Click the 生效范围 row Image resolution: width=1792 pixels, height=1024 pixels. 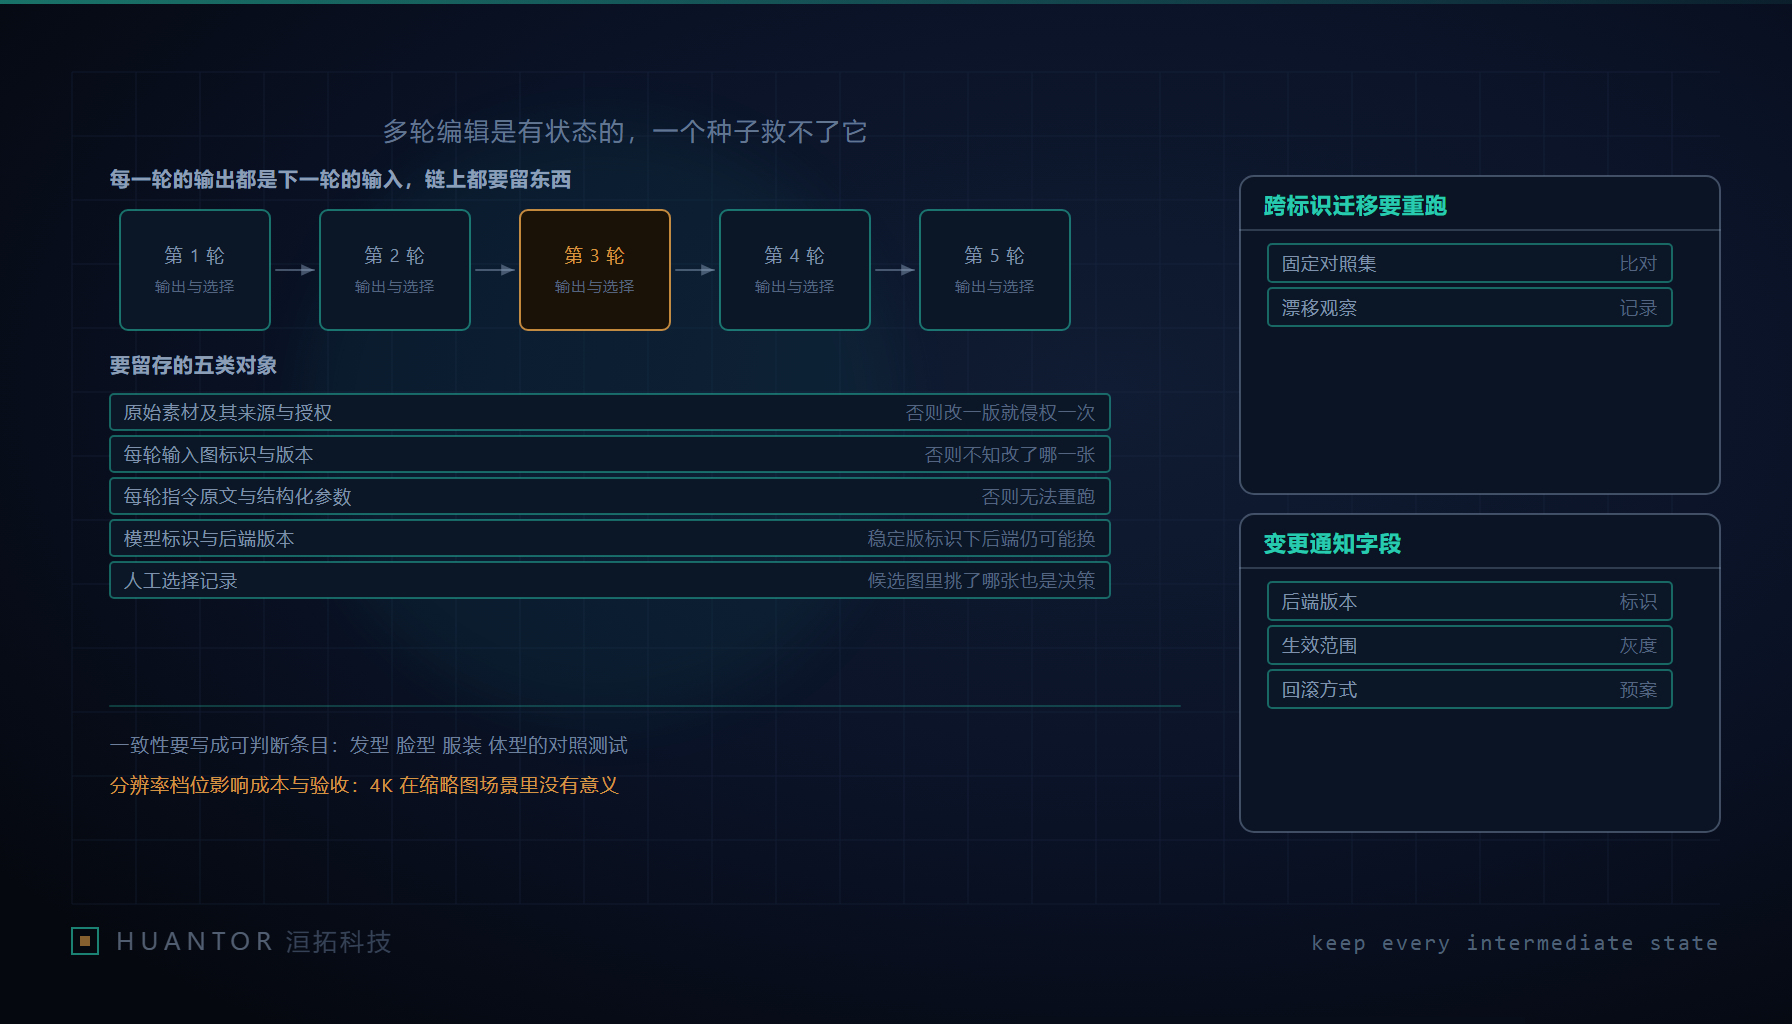point(1470,645)
